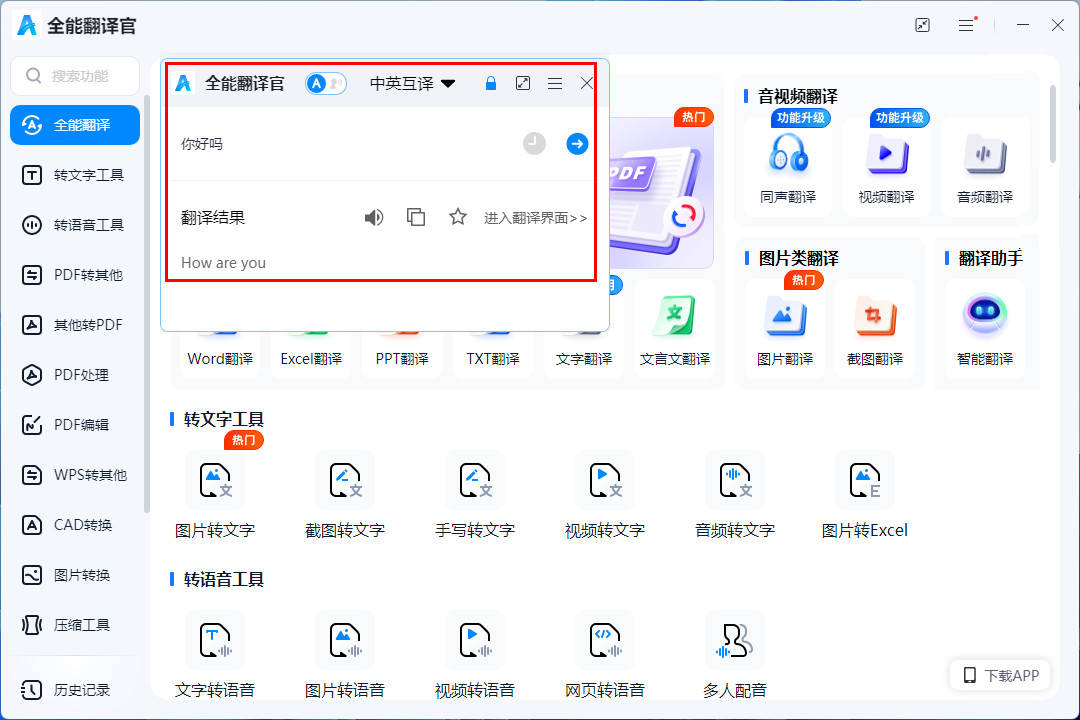Open the 视频翻译 tool
Image resolution: width=1080 pixels, height=720 pixels.
(x=886, y=167)
